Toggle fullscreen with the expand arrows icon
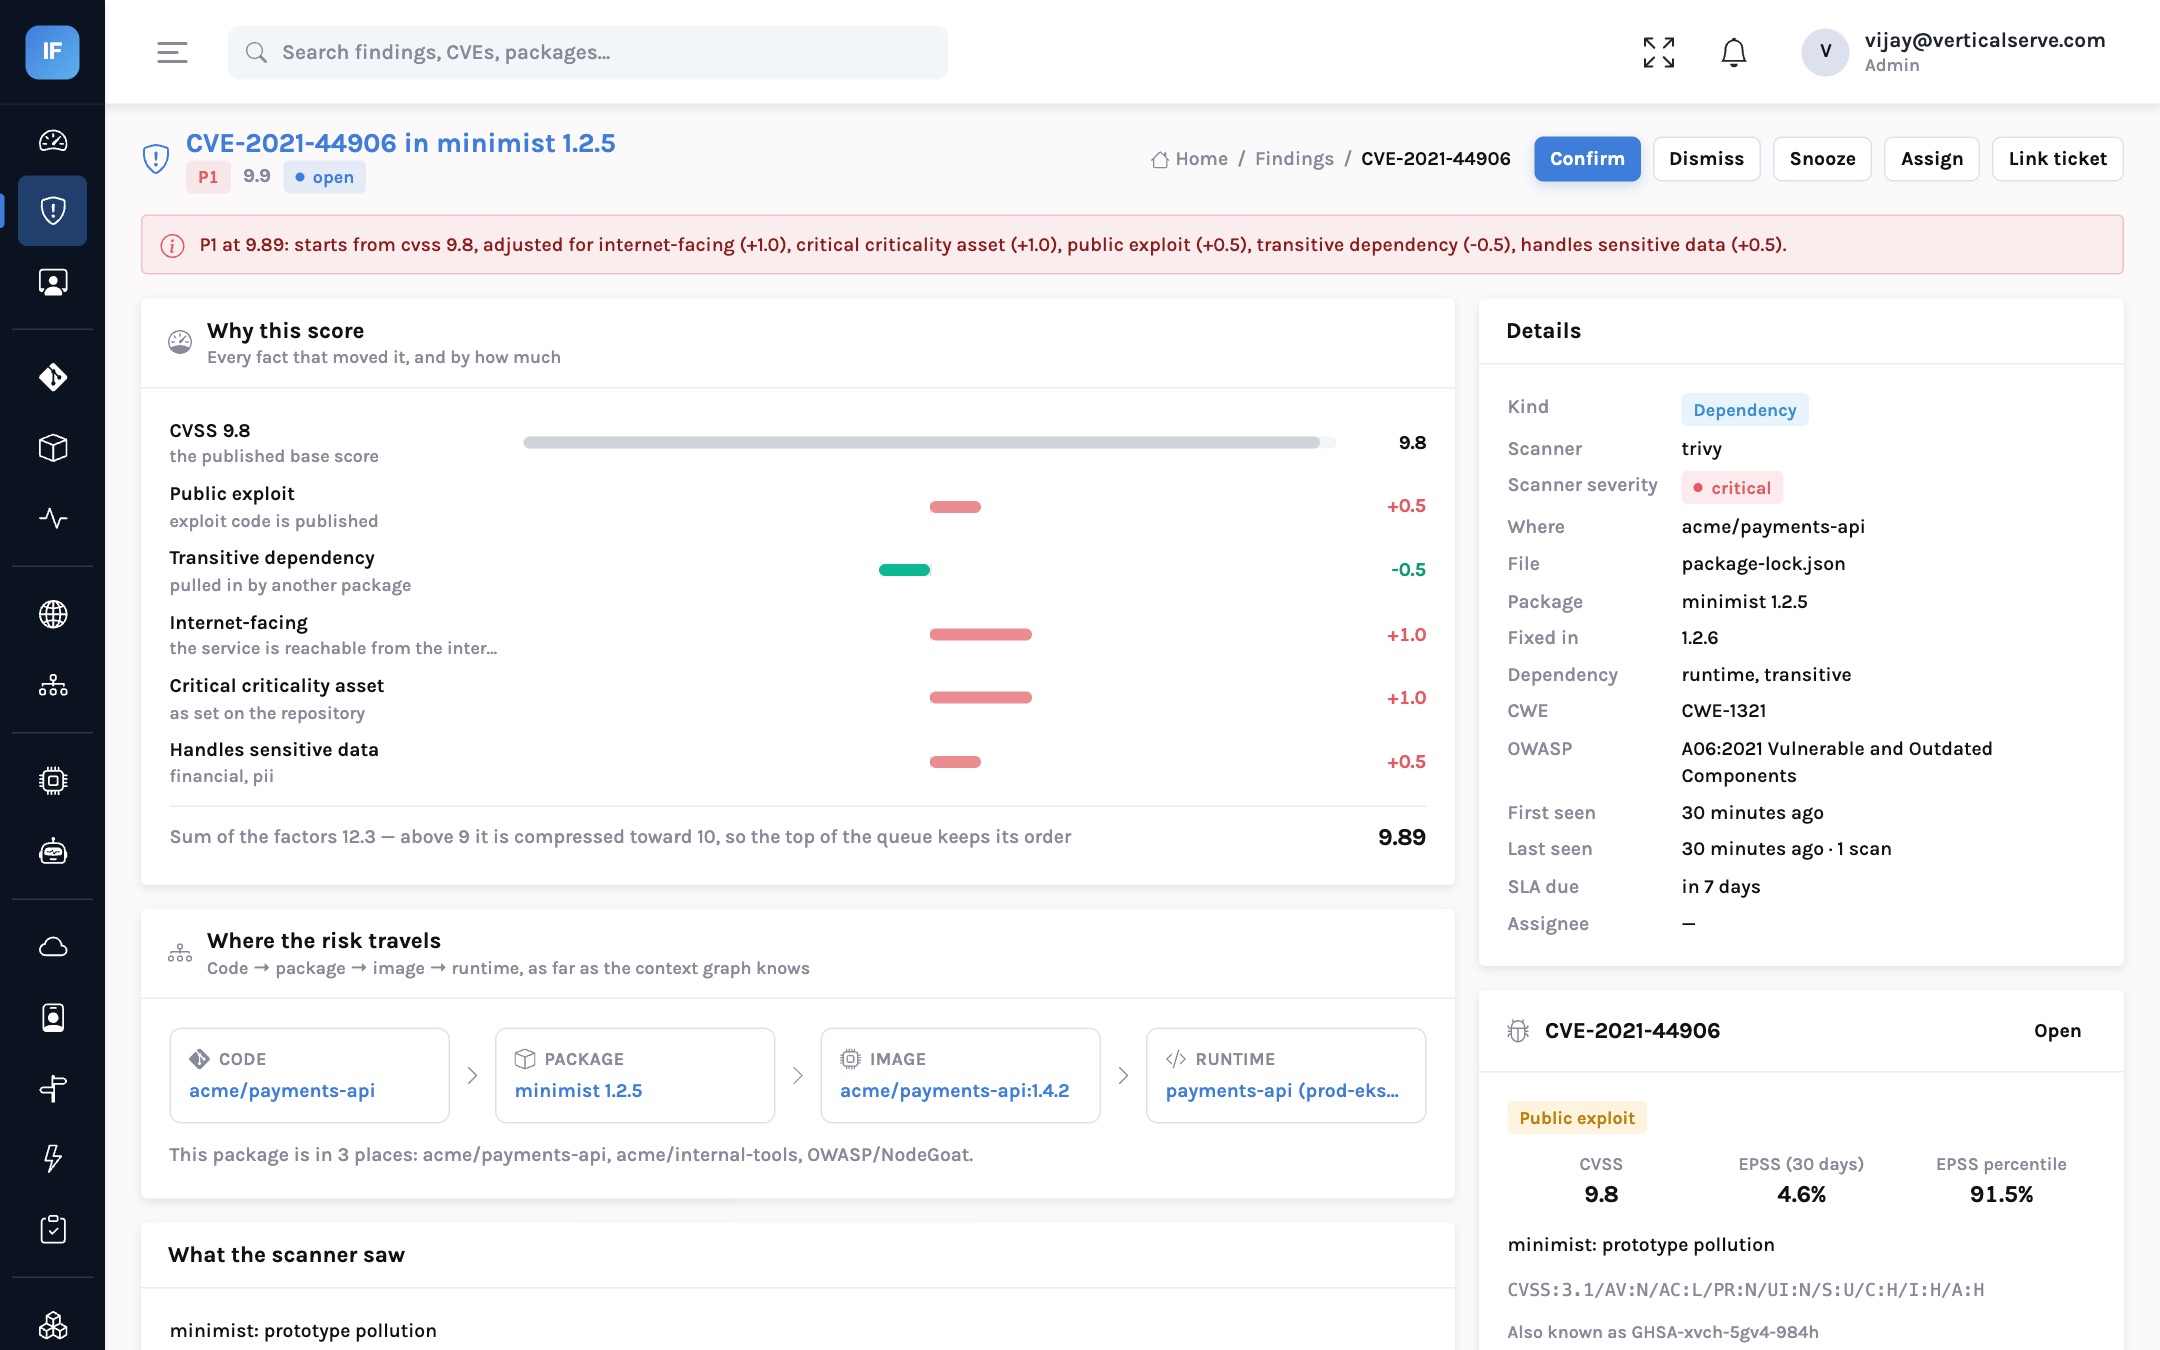Viewport: 2160px width, 1350px height. click(x=1659, y=52)
